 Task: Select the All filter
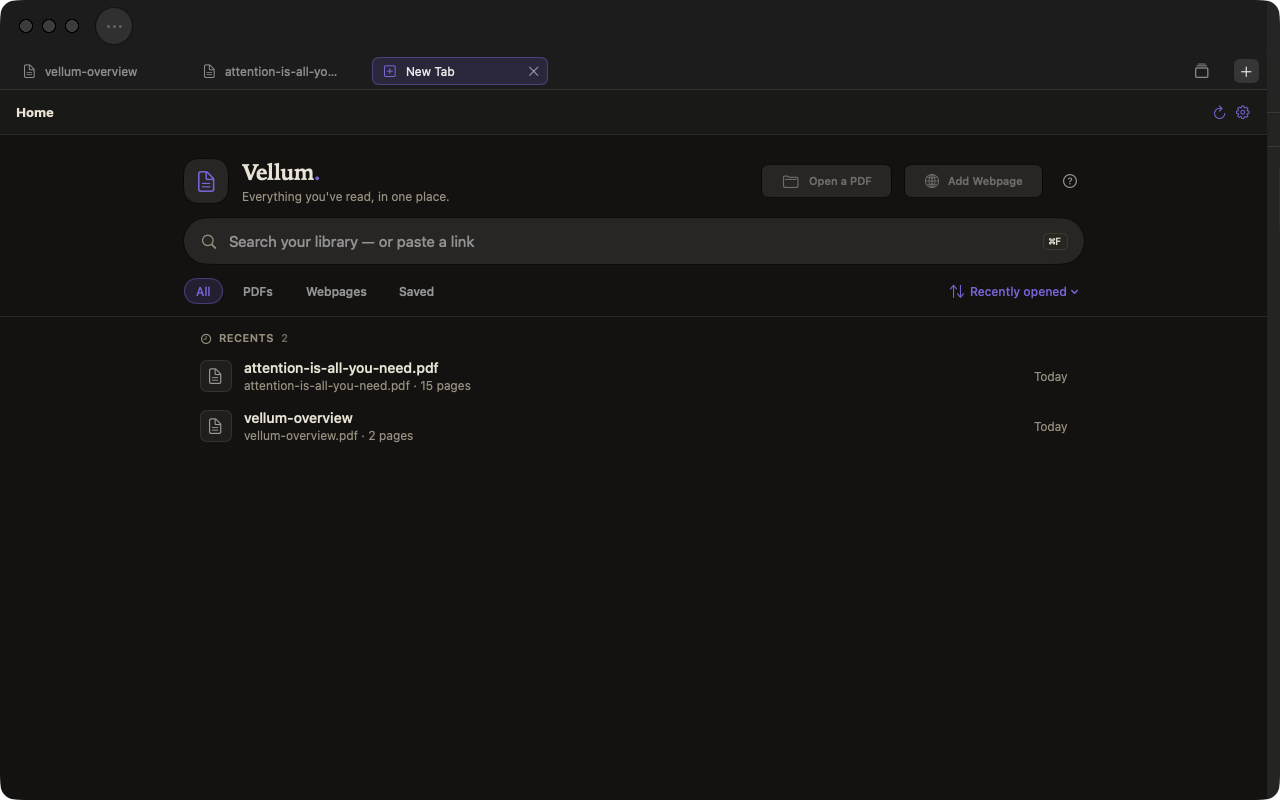203,291
